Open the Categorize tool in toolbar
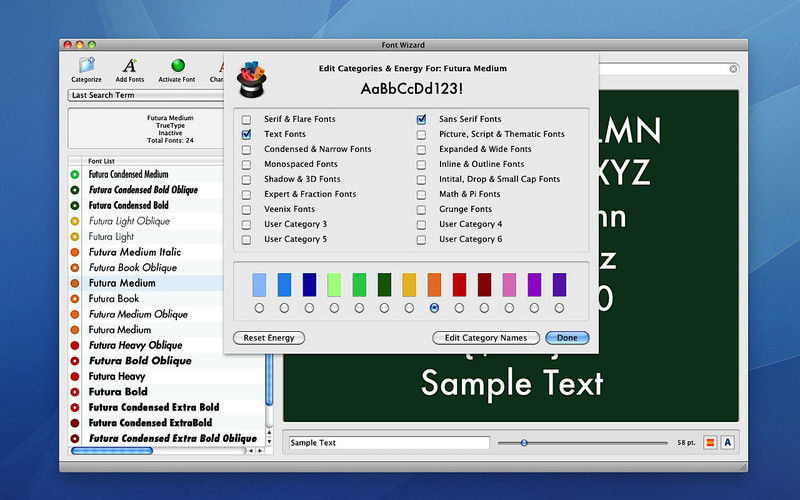This screenshot has height=500, width=800. point(86,69)
